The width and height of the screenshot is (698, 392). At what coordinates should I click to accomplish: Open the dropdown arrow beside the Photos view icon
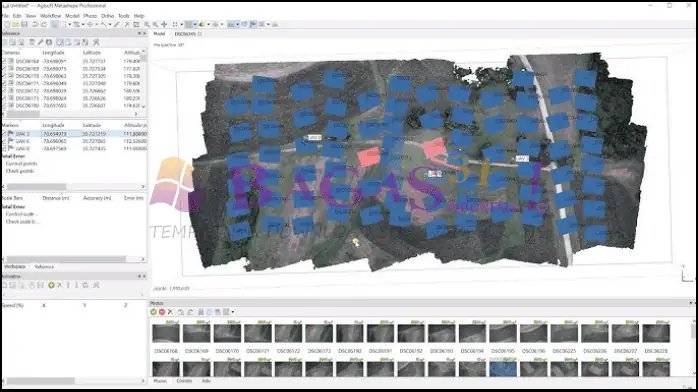[232, 312]
